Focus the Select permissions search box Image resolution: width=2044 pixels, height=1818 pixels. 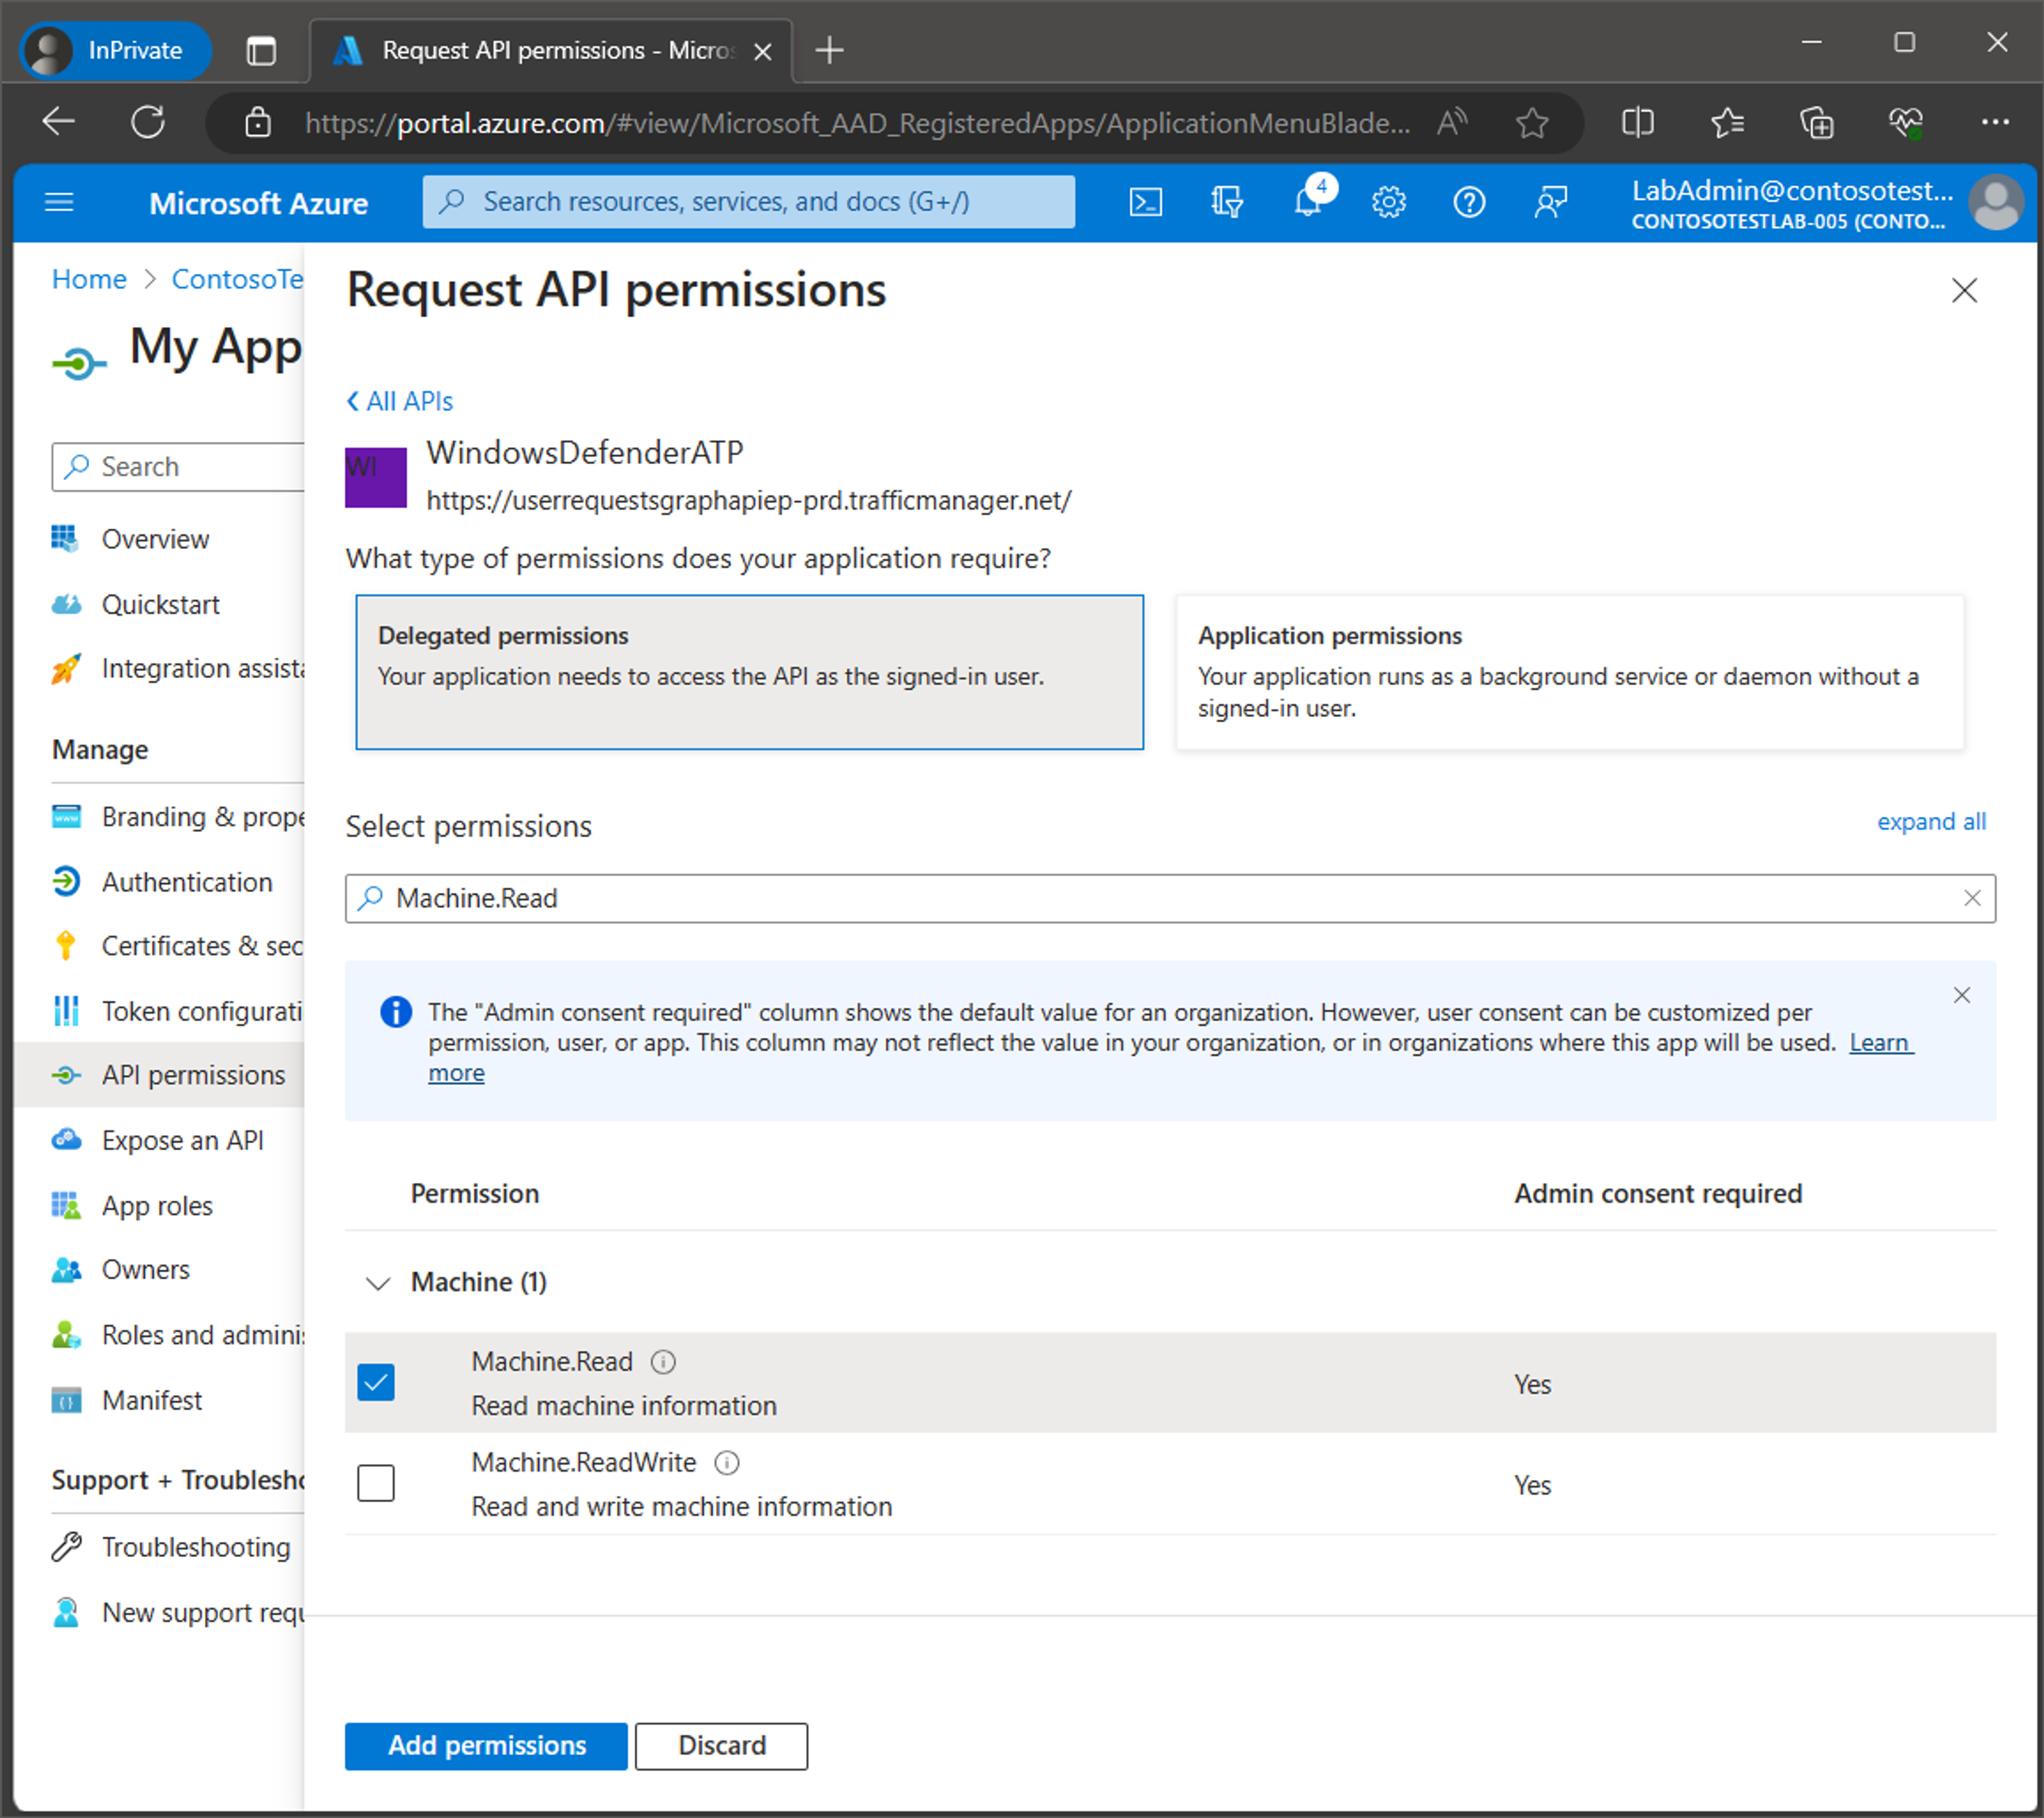[1170, 898]
